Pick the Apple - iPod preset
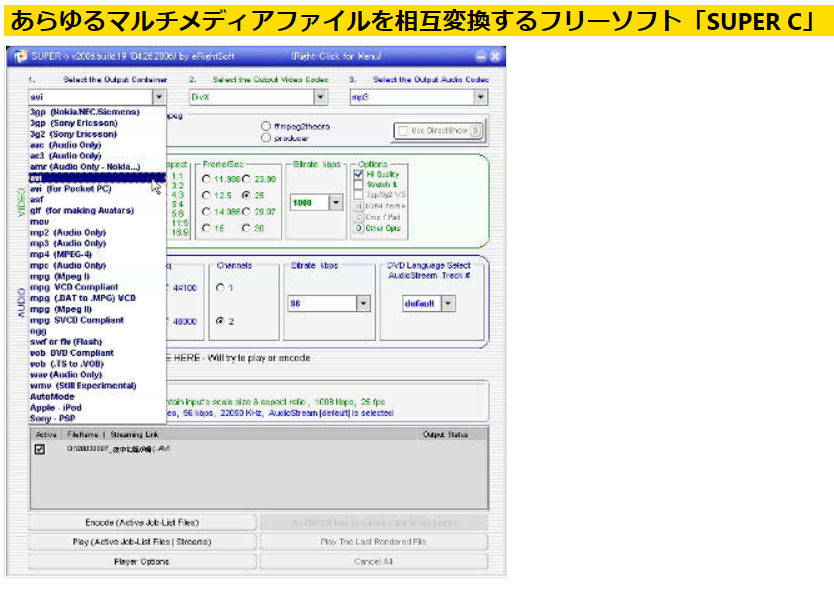 [x=56, y=408]
